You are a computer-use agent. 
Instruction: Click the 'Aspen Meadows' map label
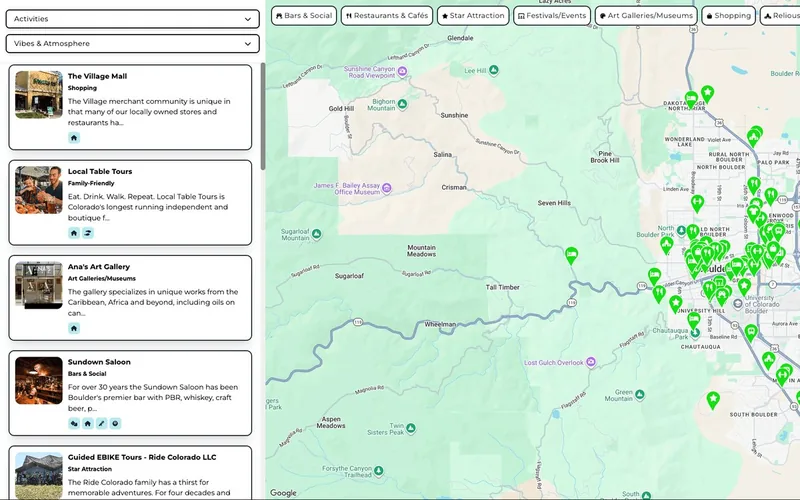tap(331, 422)
